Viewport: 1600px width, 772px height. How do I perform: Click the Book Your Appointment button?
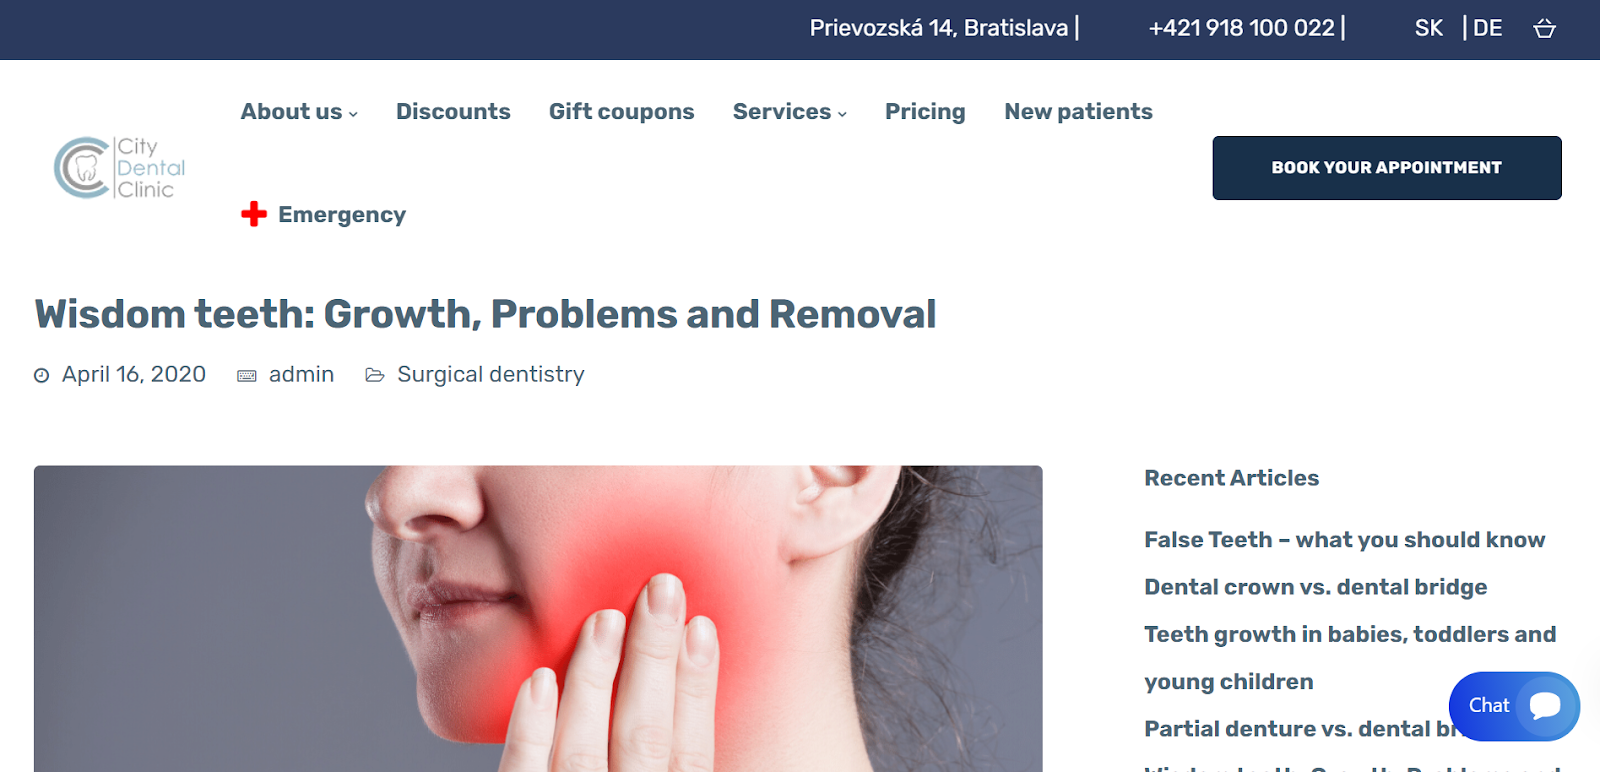[x=1387, y=168]
